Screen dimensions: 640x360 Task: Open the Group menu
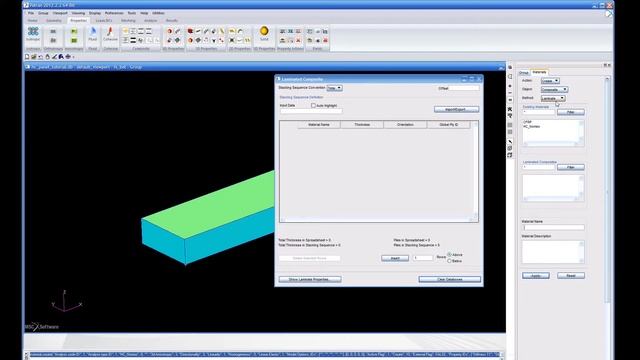43,13
